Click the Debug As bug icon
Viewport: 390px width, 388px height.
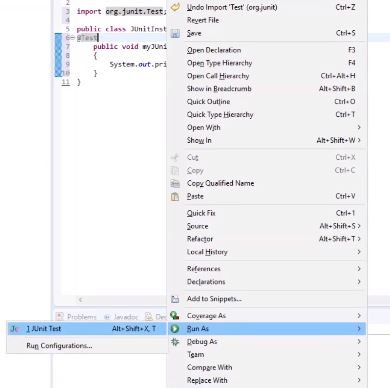tap(175, 342)
